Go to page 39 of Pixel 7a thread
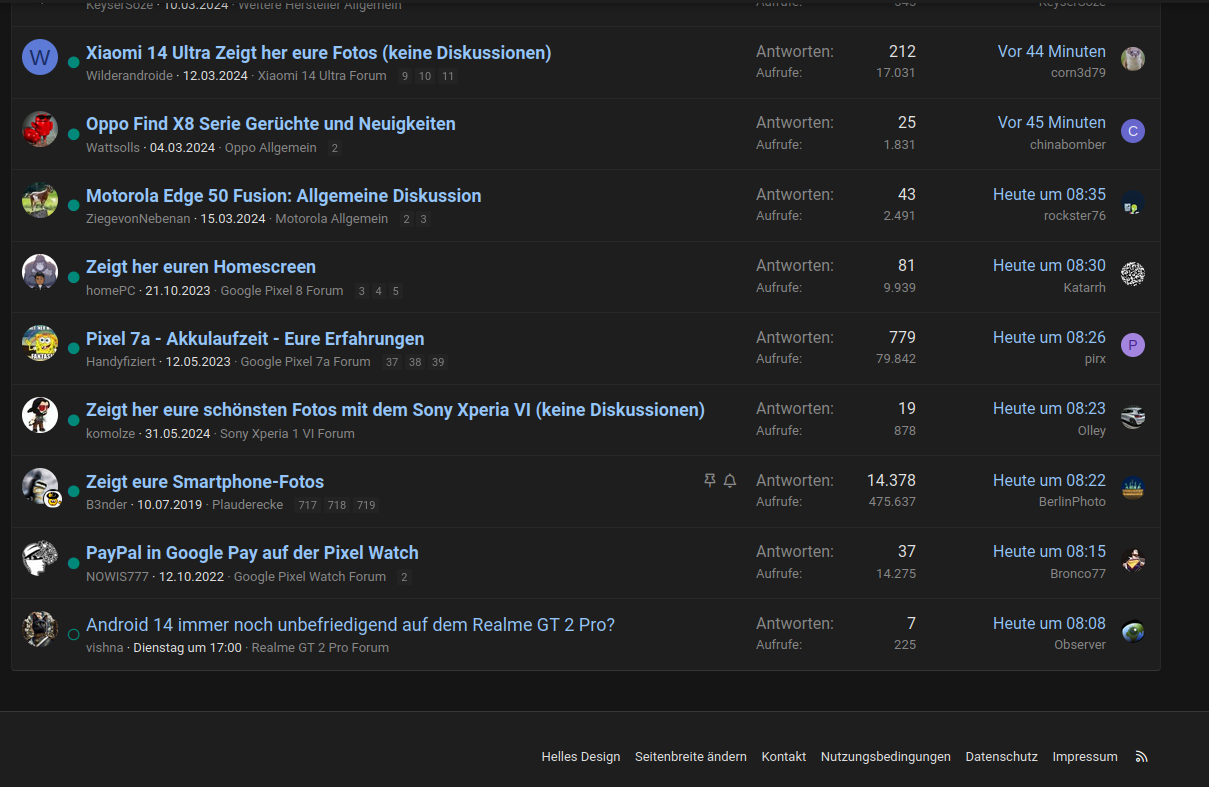The height and width of the screenshot is (787, 1209). coord(438,363)
